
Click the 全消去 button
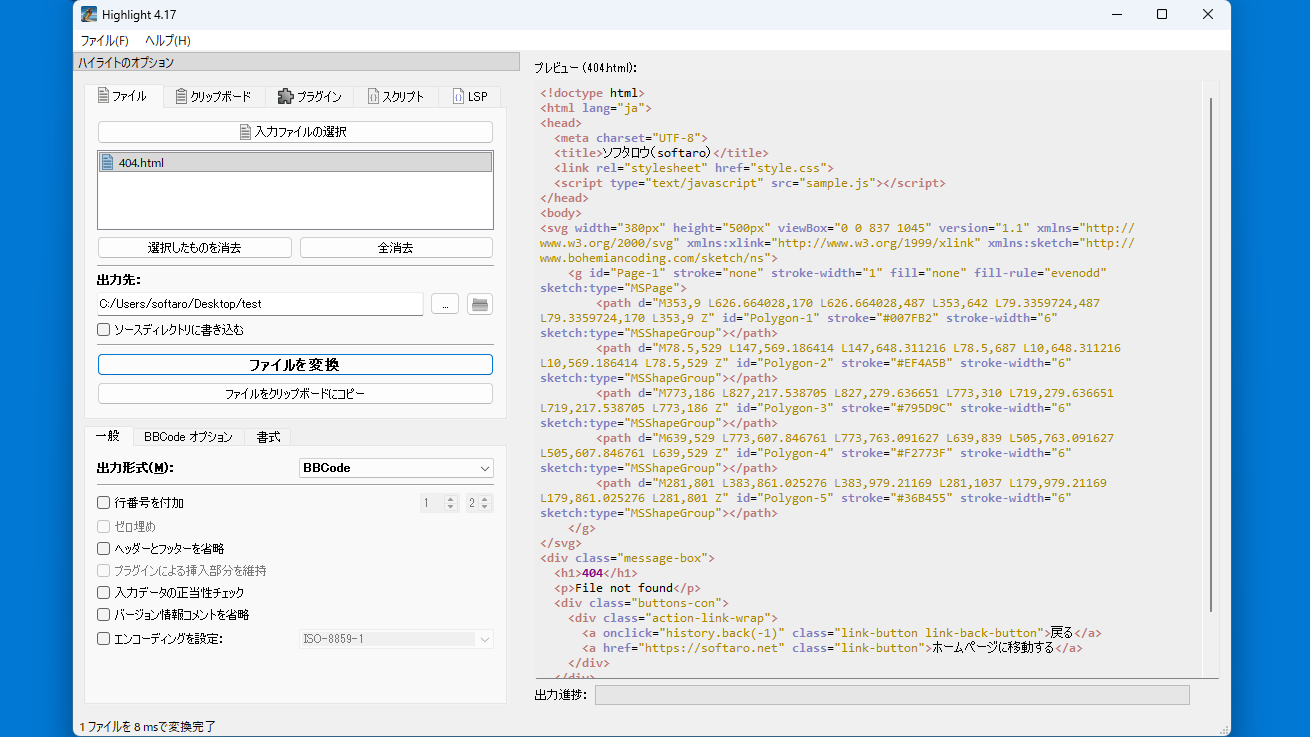point(396,248)
